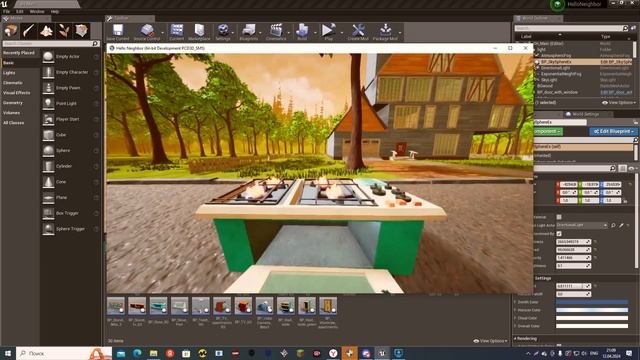The height and width of the screenshot is (360, 640).
Task: Select the Box Trigger actor icon
Action: (48, 213)
